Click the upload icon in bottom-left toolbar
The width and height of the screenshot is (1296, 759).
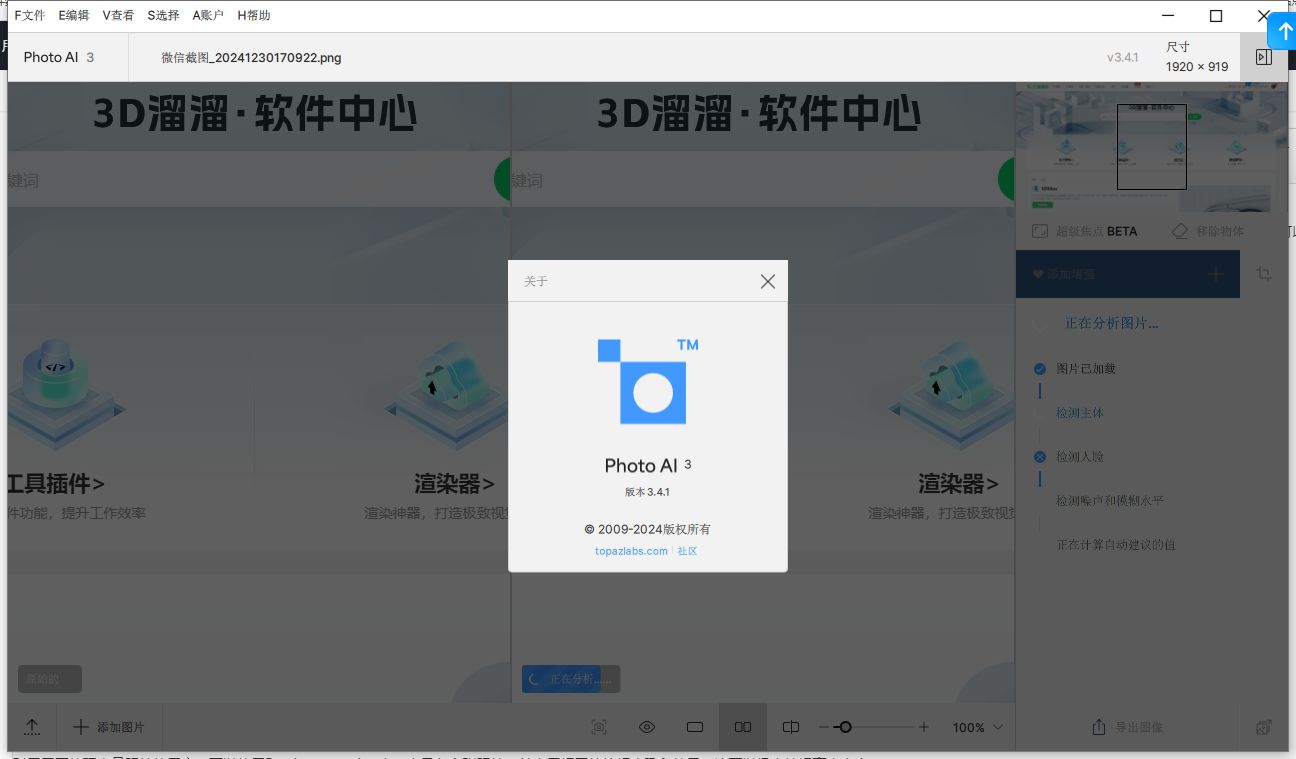[32, 727]
